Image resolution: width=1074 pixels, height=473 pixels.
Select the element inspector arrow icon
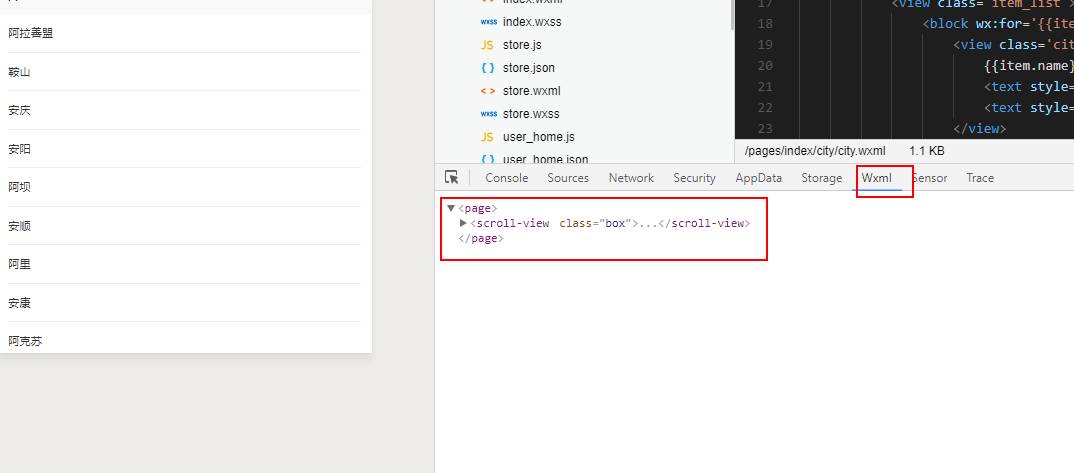click(451, 177)
